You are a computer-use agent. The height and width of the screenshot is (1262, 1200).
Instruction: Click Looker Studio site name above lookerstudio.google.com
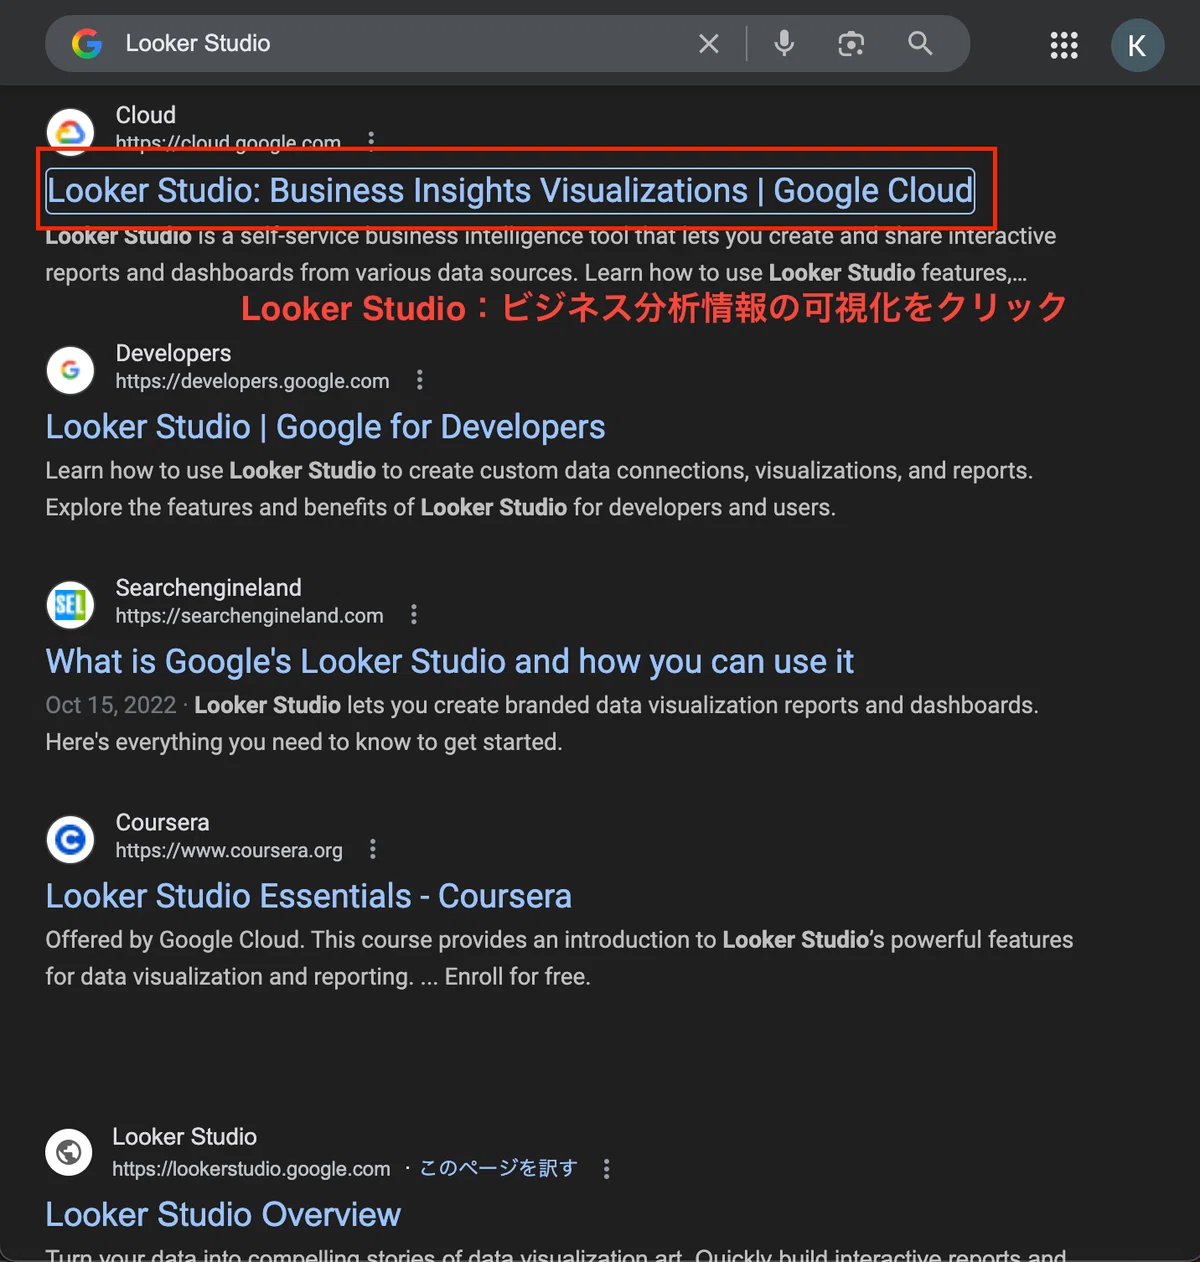[184, 1137]
